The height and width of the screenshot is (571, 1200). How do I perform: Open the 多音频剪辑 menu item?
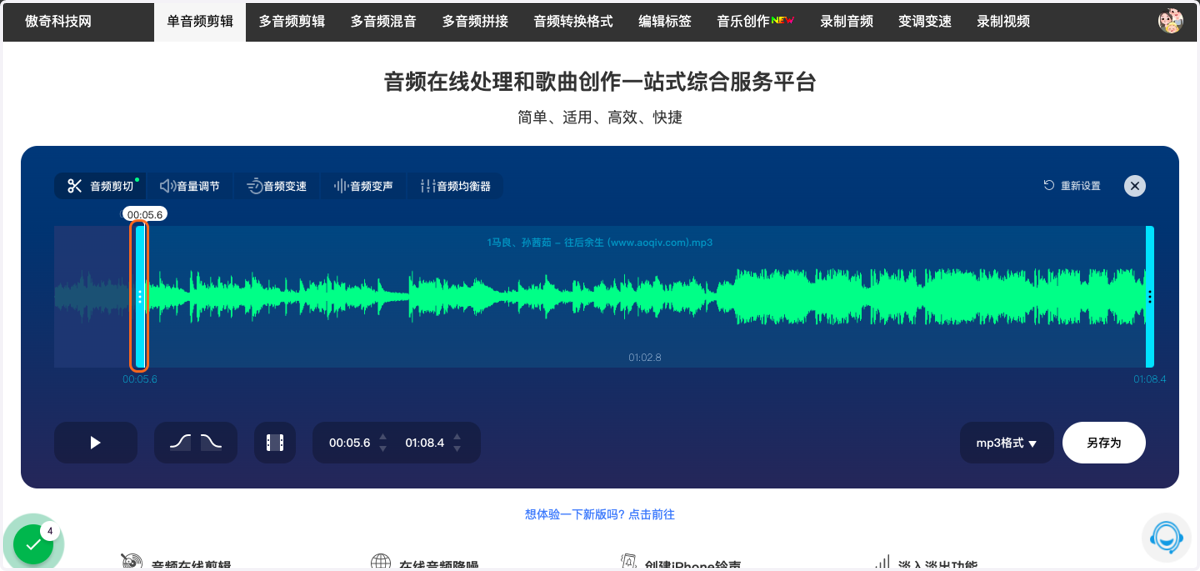pos(292,21)
